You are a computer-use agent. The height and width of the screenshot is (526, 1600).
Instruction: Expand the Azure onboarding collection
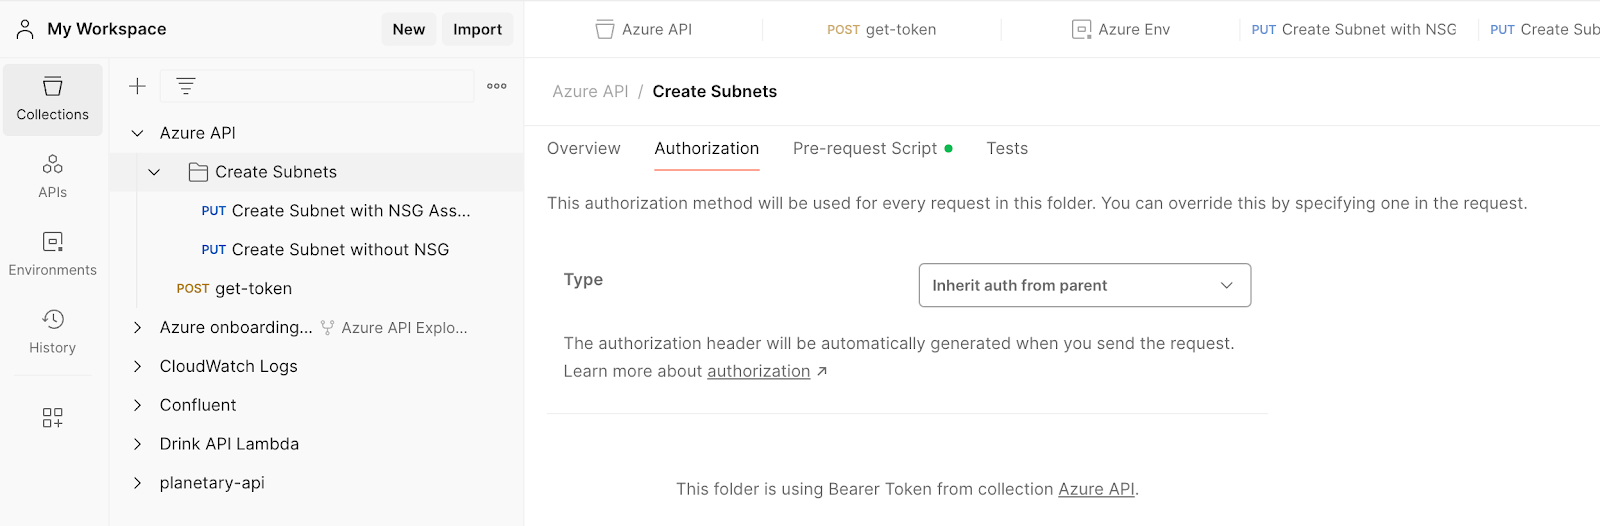click(137, 328)
